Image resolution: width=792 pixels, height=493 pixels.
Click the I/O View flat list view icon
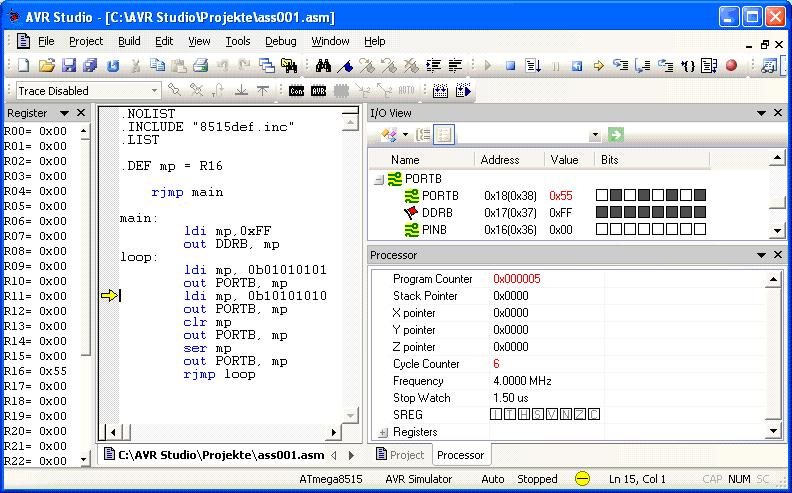(x=444, y=134)
